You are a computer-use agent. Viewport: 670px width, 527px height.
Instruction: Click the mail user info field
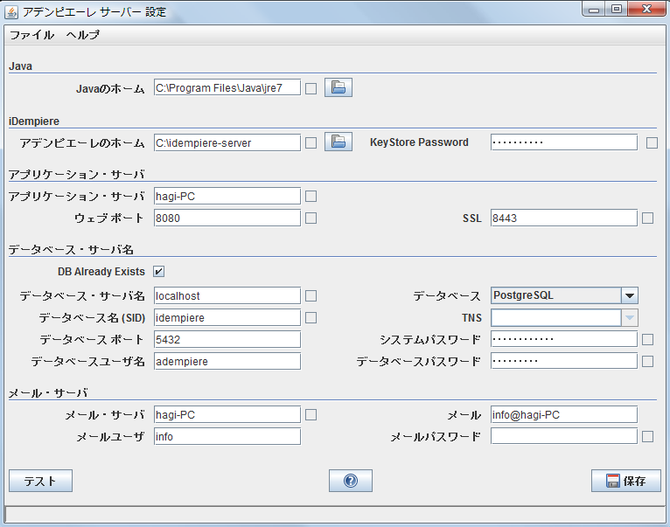(x=227, y=436)
